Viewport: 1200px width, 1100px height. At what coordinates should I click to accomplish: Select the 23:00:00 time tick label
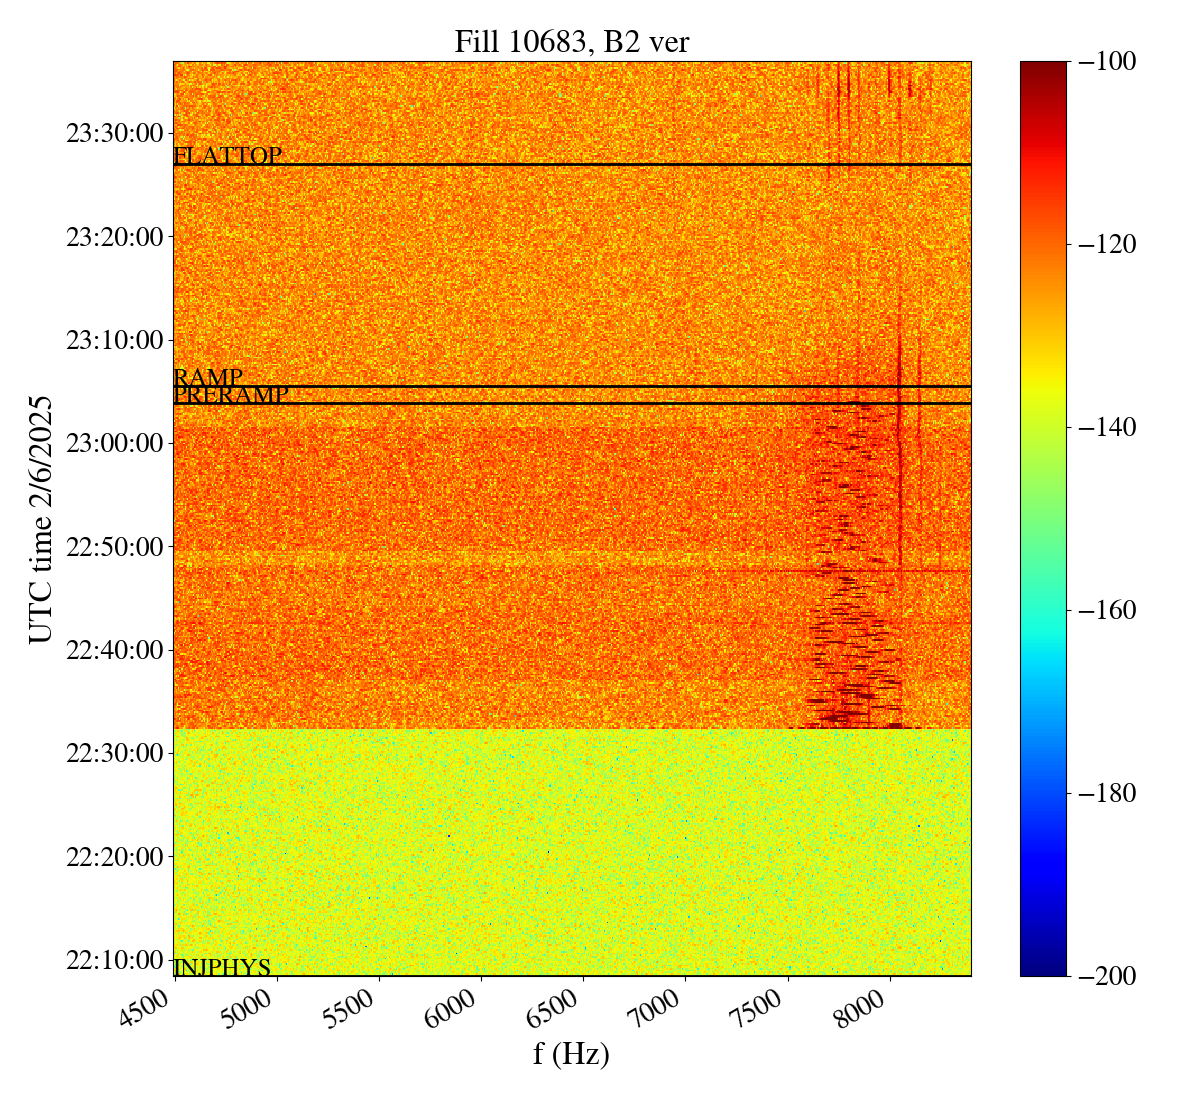114,442
